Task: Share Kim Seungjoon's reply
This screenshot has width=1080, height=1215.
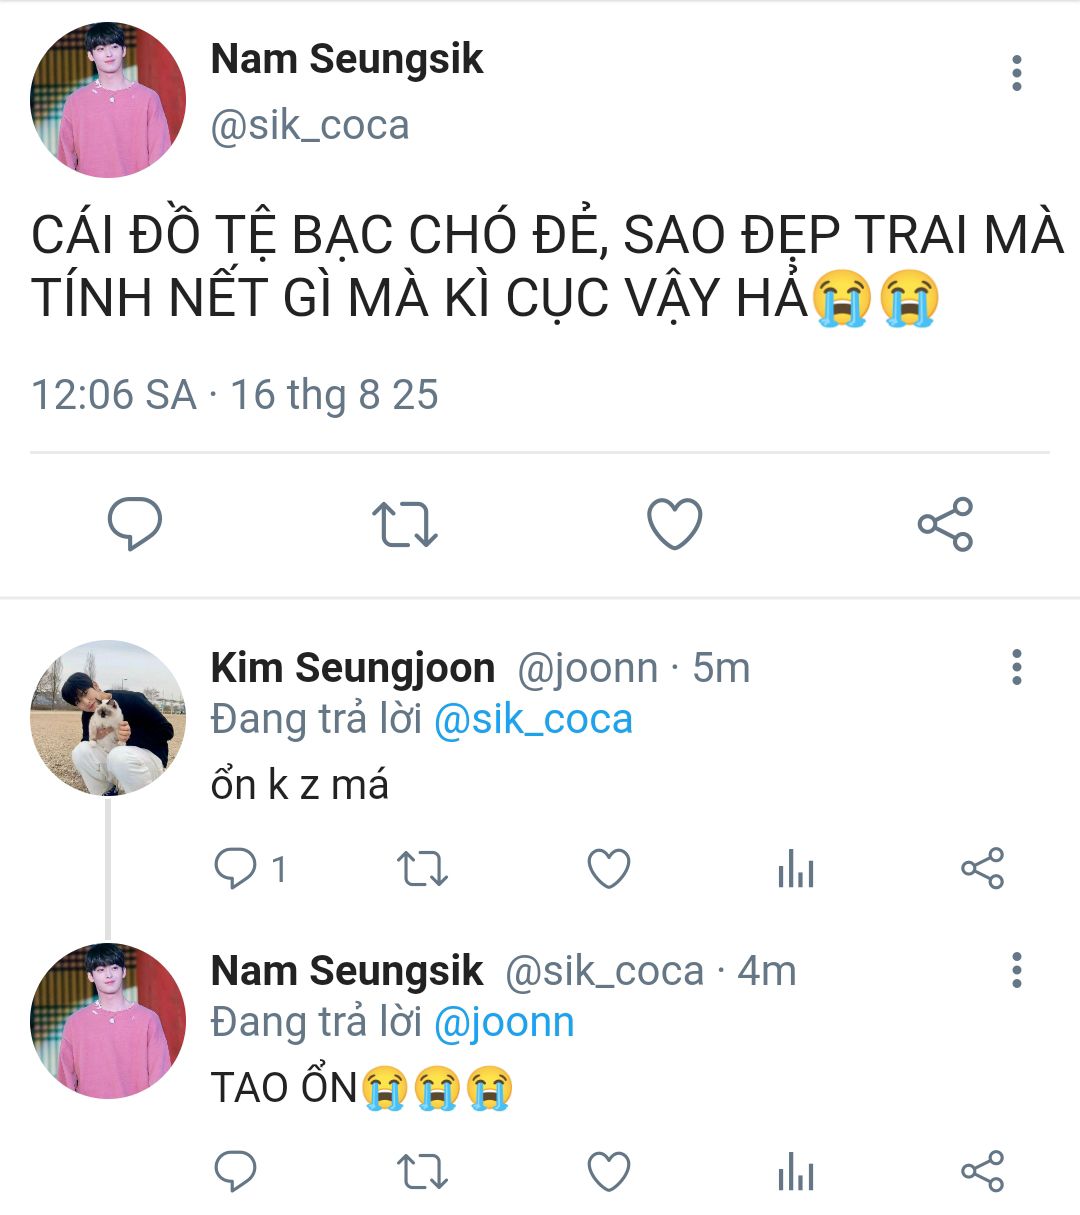Action: (x=982, y=869)
